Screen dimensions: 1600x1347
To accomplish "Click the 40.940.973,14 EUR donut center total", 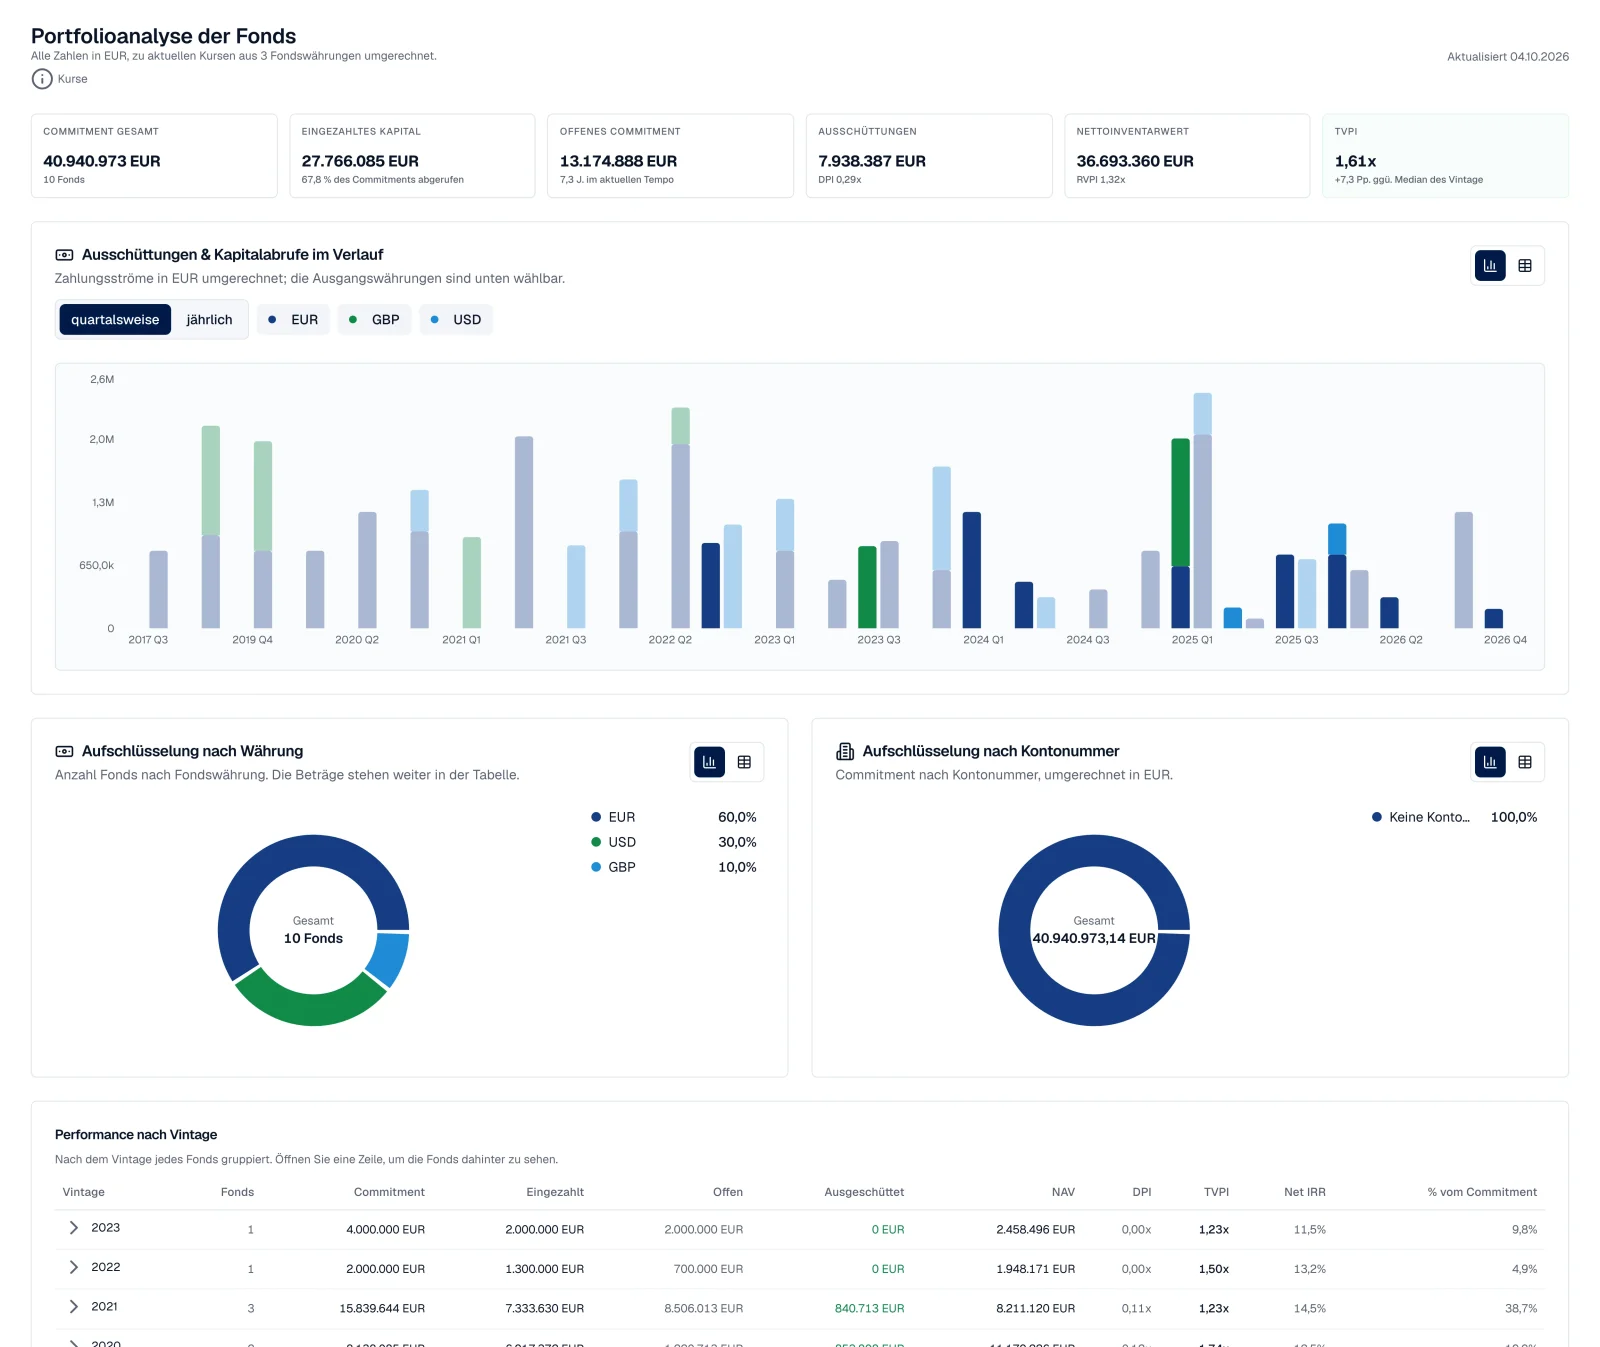I will [1094, 938].
